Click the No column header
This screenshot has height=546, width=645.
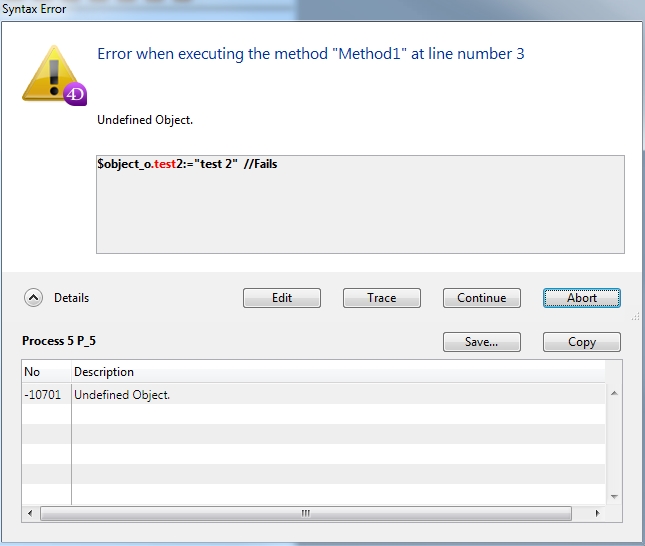click(46, 372)
